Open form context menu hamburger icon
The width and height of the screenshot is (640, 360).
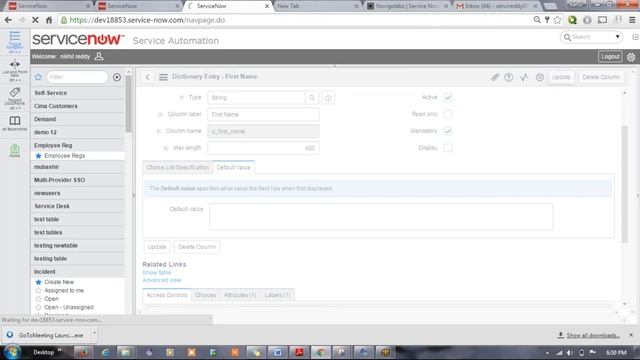point(163,77)
